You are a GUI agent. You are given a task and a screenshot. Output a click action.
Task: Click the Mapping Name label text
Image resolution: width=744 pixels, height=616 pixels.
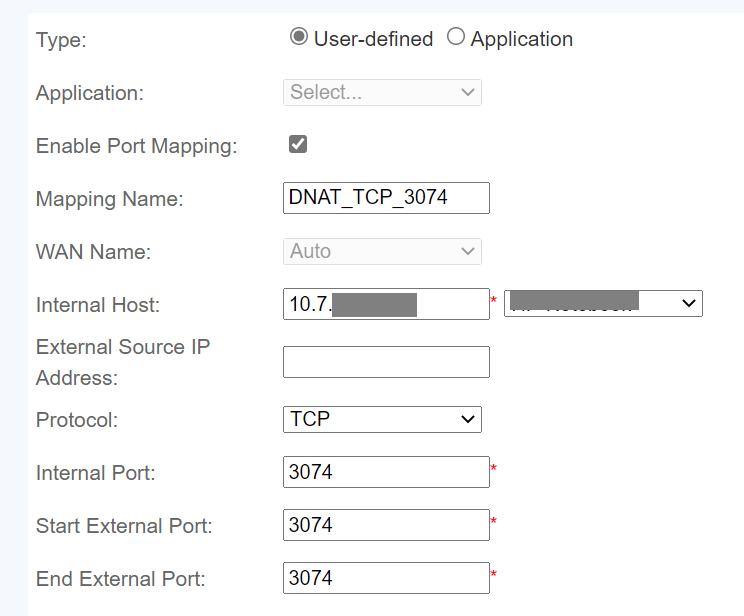110,199
